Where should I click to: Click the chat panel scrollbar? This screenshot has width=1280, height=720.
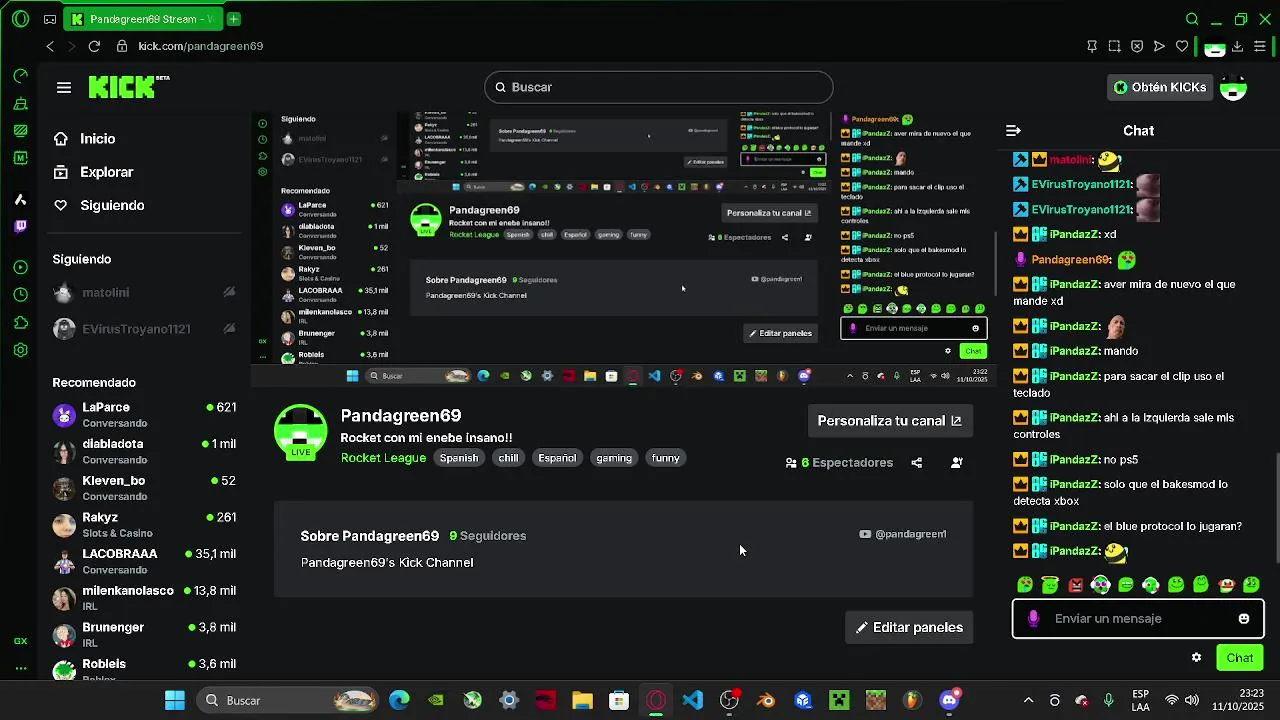coord(1276,506)
